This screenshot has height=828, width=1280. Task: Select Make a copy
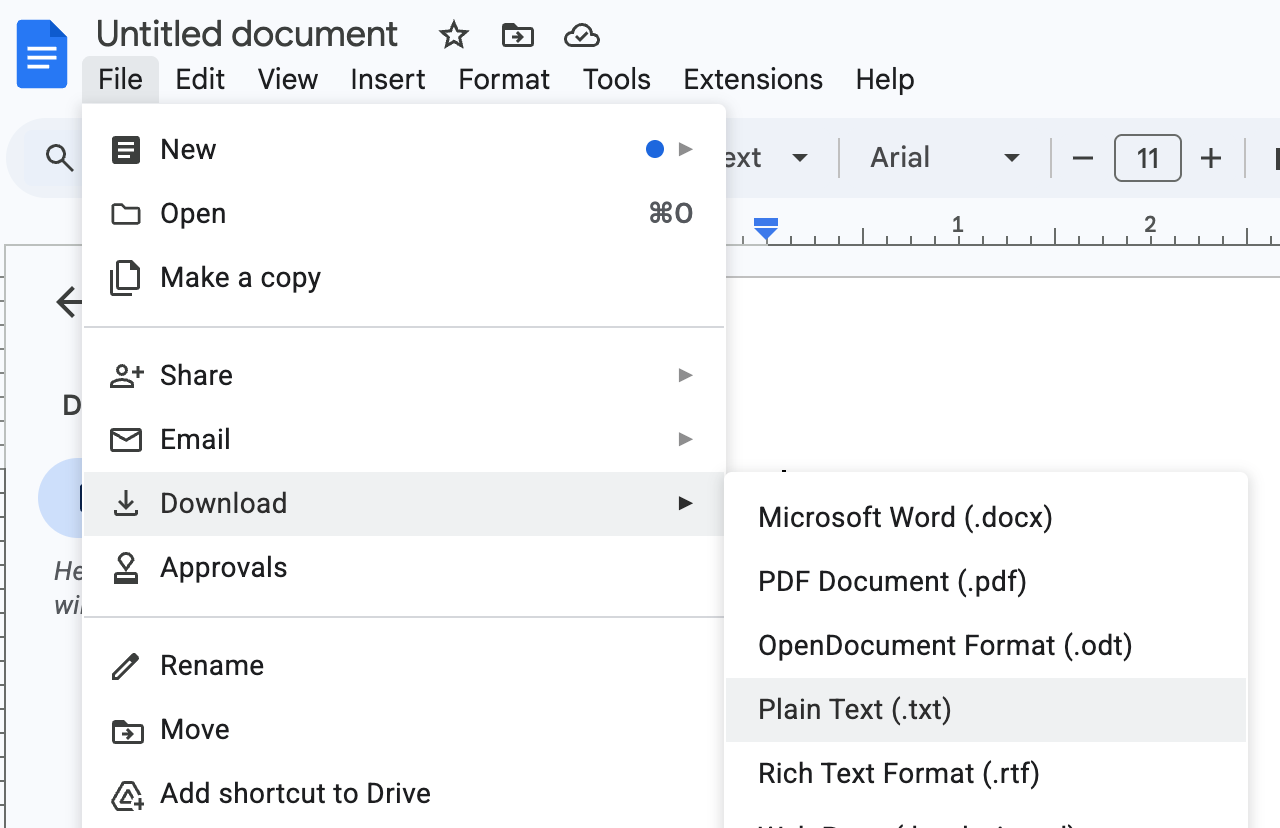tap(240, 278)
